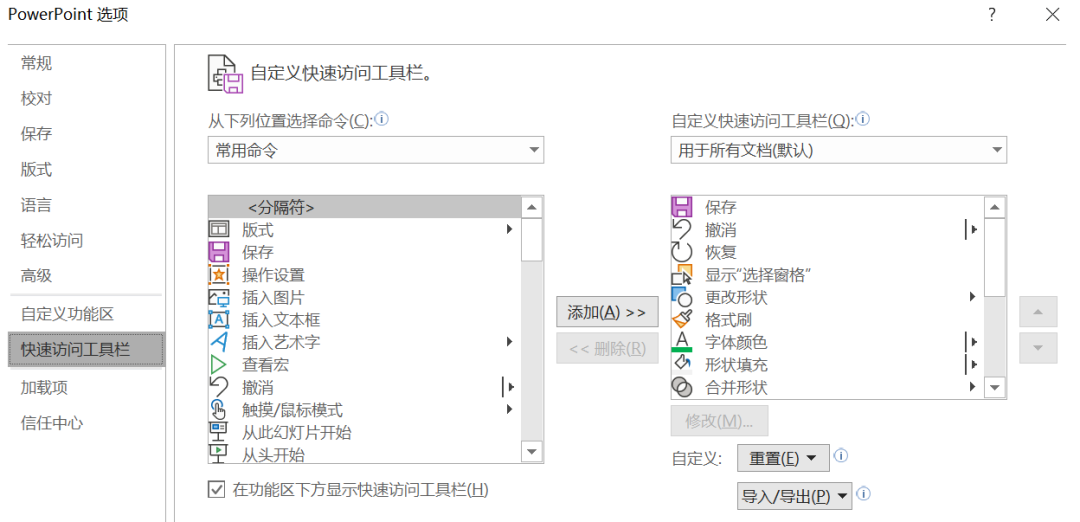The width and height of the screenshot is (1080, 522).
Task: Select the 恢复 redo icon
Action: click(x=681, y=252)
